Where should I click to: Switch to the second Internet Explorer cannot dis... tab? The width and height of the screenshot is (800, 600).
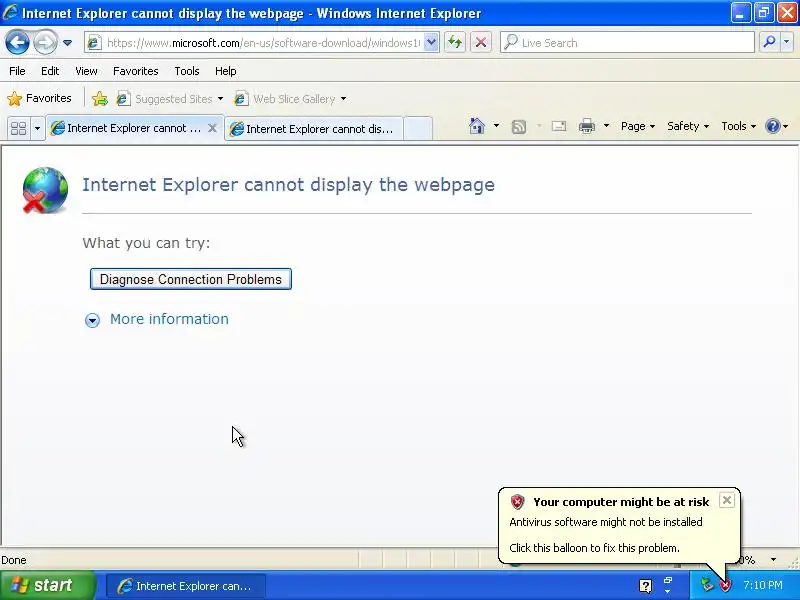pyautogui.click(x=314, y=129)
